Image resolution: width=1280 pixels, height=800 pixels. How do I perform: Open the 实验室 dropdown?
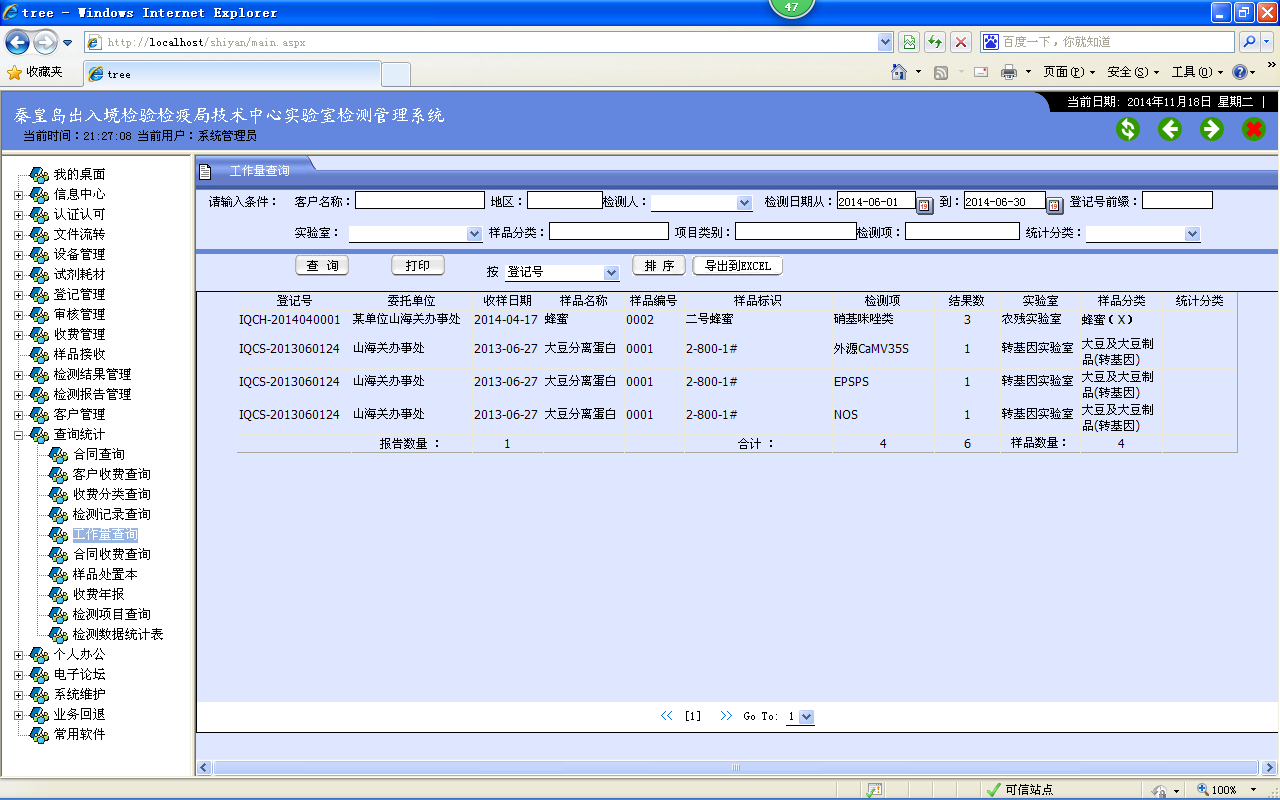[x=474, y=234]
